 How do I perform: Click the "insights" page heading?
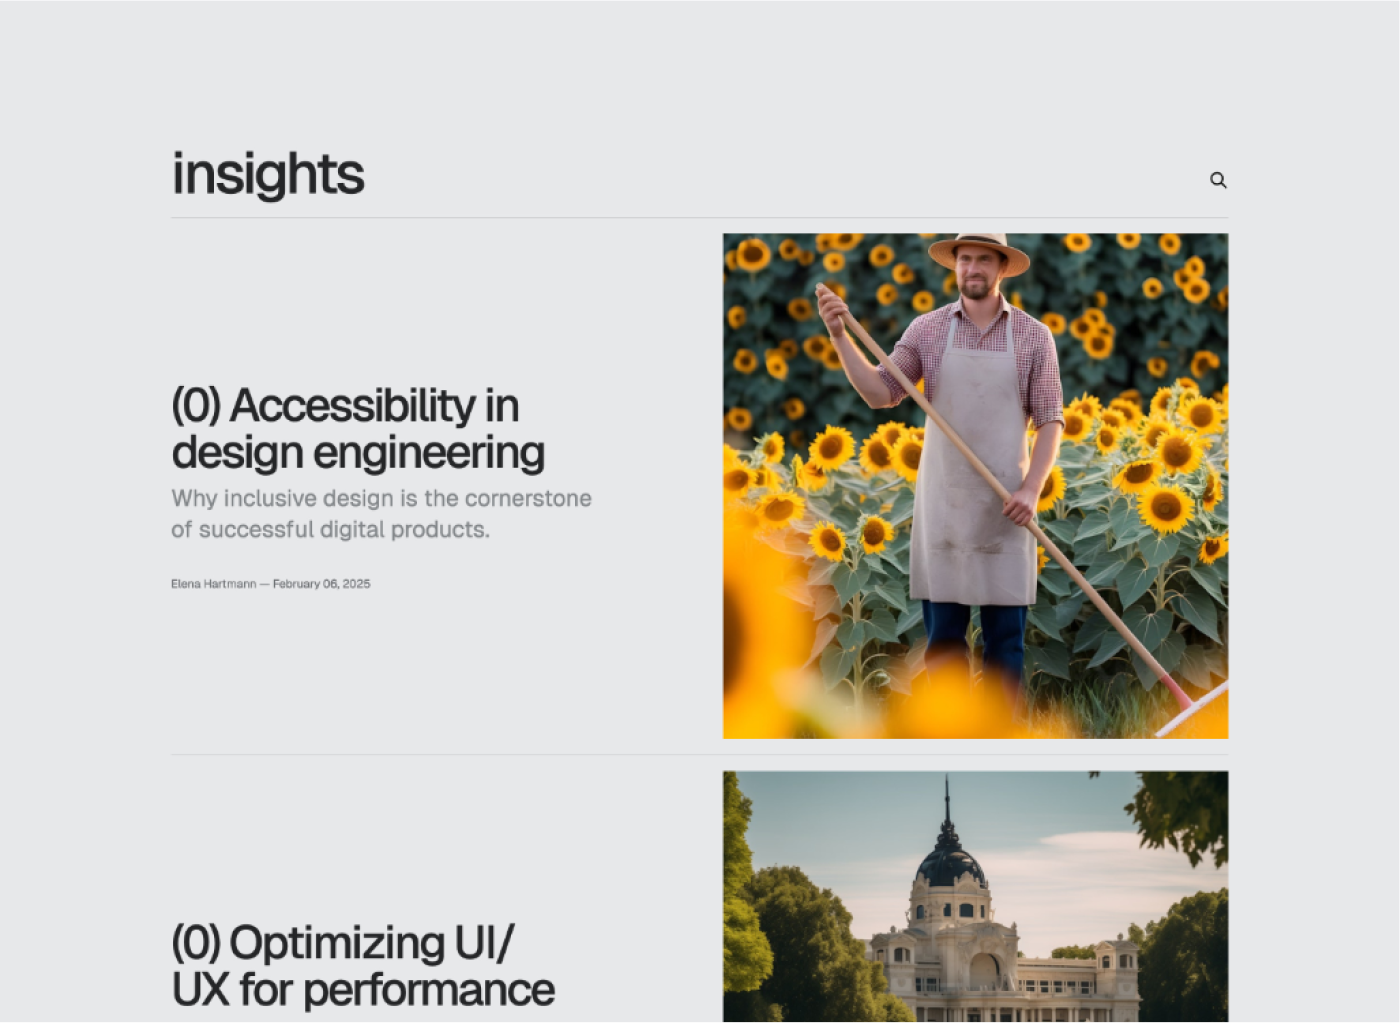tap(268, 174)
